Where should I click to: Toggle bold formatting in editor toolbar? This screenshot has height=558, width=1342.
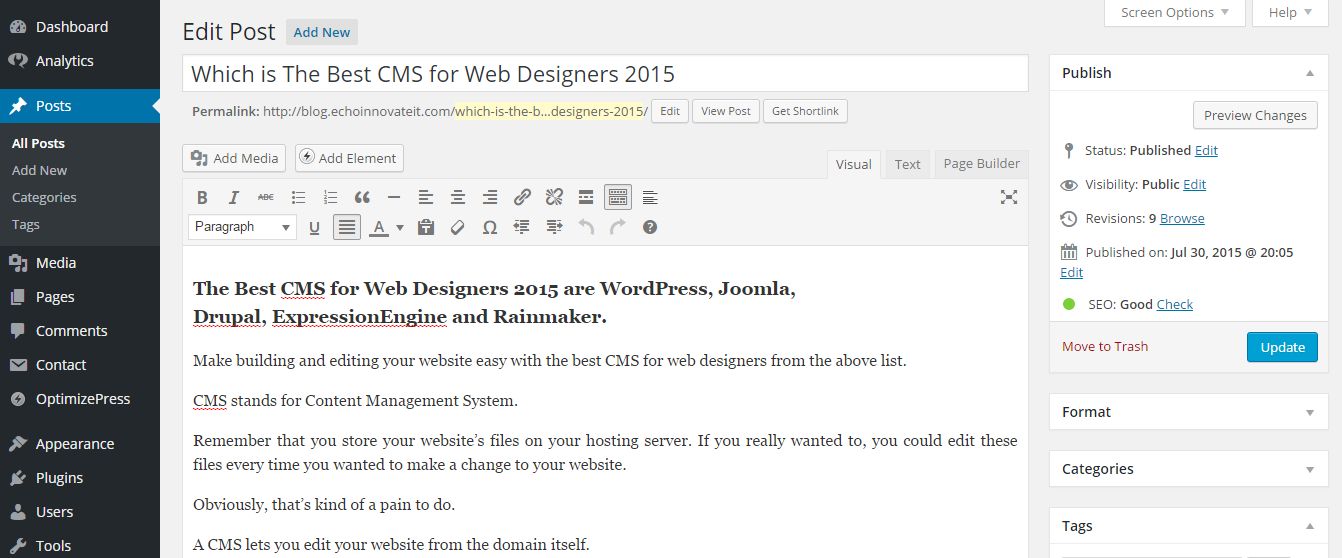pyautogui.click(x=202, y=197)
